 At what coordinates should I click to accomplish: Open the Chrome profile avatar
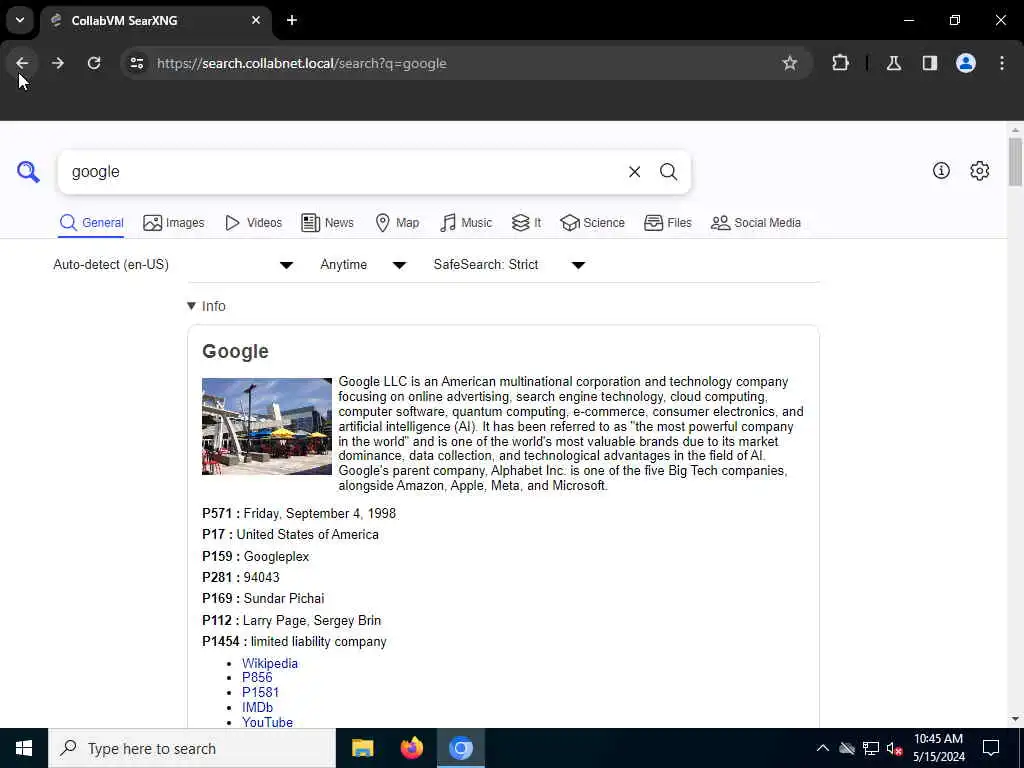[965, 63]
